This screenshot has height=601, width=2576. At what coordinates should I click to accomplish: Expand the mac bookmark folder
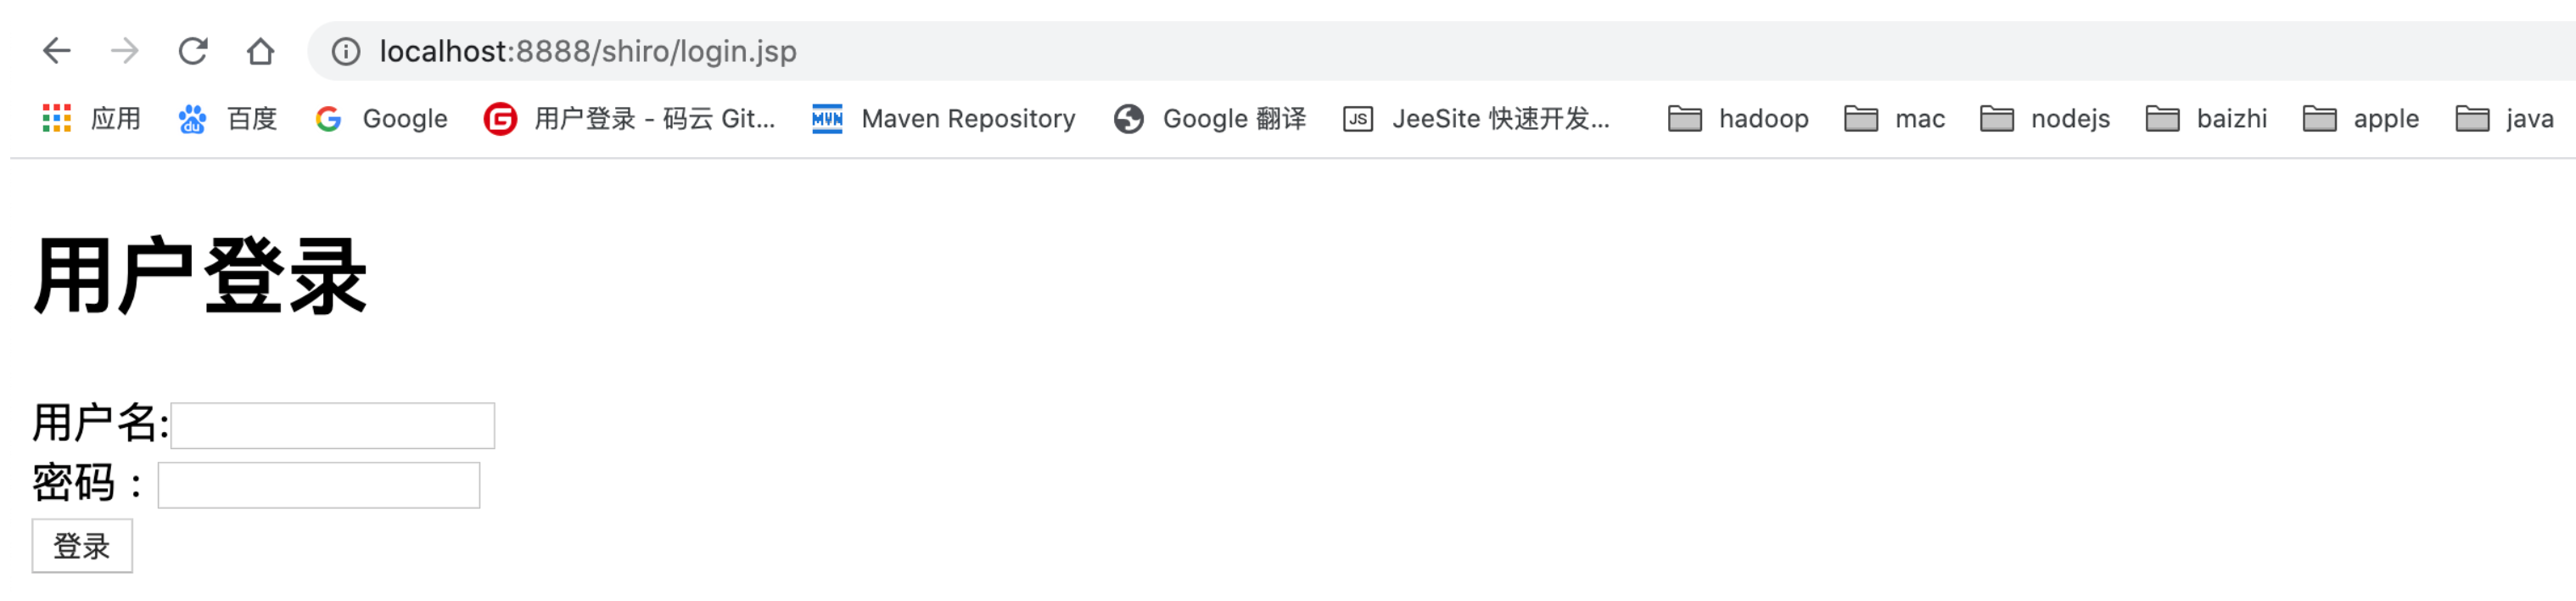(x=1894, y=119)
